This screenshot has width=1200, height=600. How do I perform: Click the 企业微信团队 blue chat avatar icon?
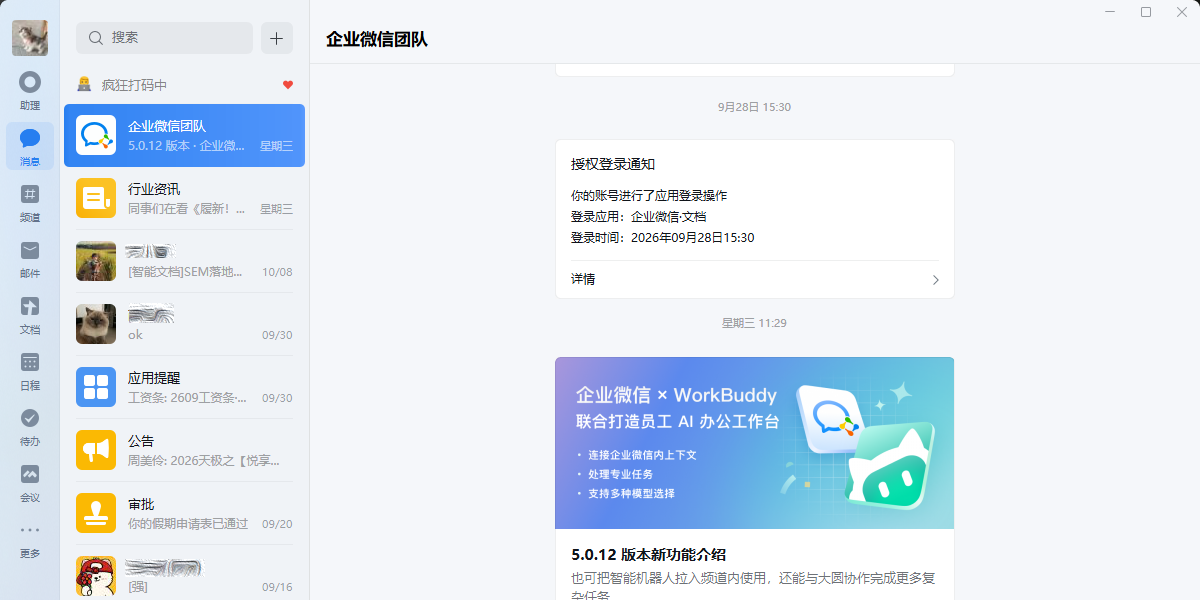pyautogui.click(x=96, y=135)
